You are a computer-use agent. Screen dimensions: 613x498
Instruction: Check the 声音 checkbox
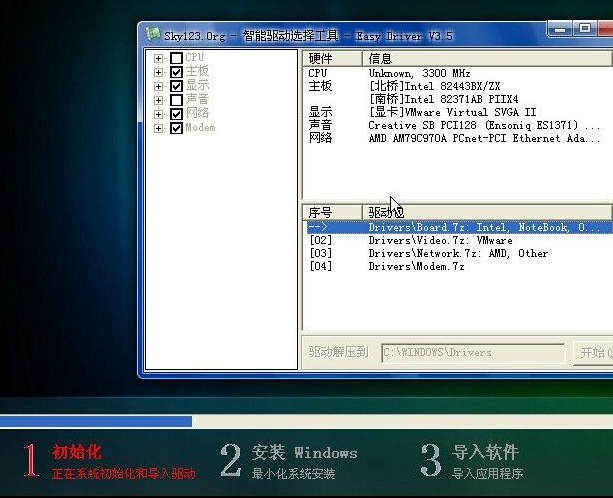pyautogui.click(x=176, y=100)
